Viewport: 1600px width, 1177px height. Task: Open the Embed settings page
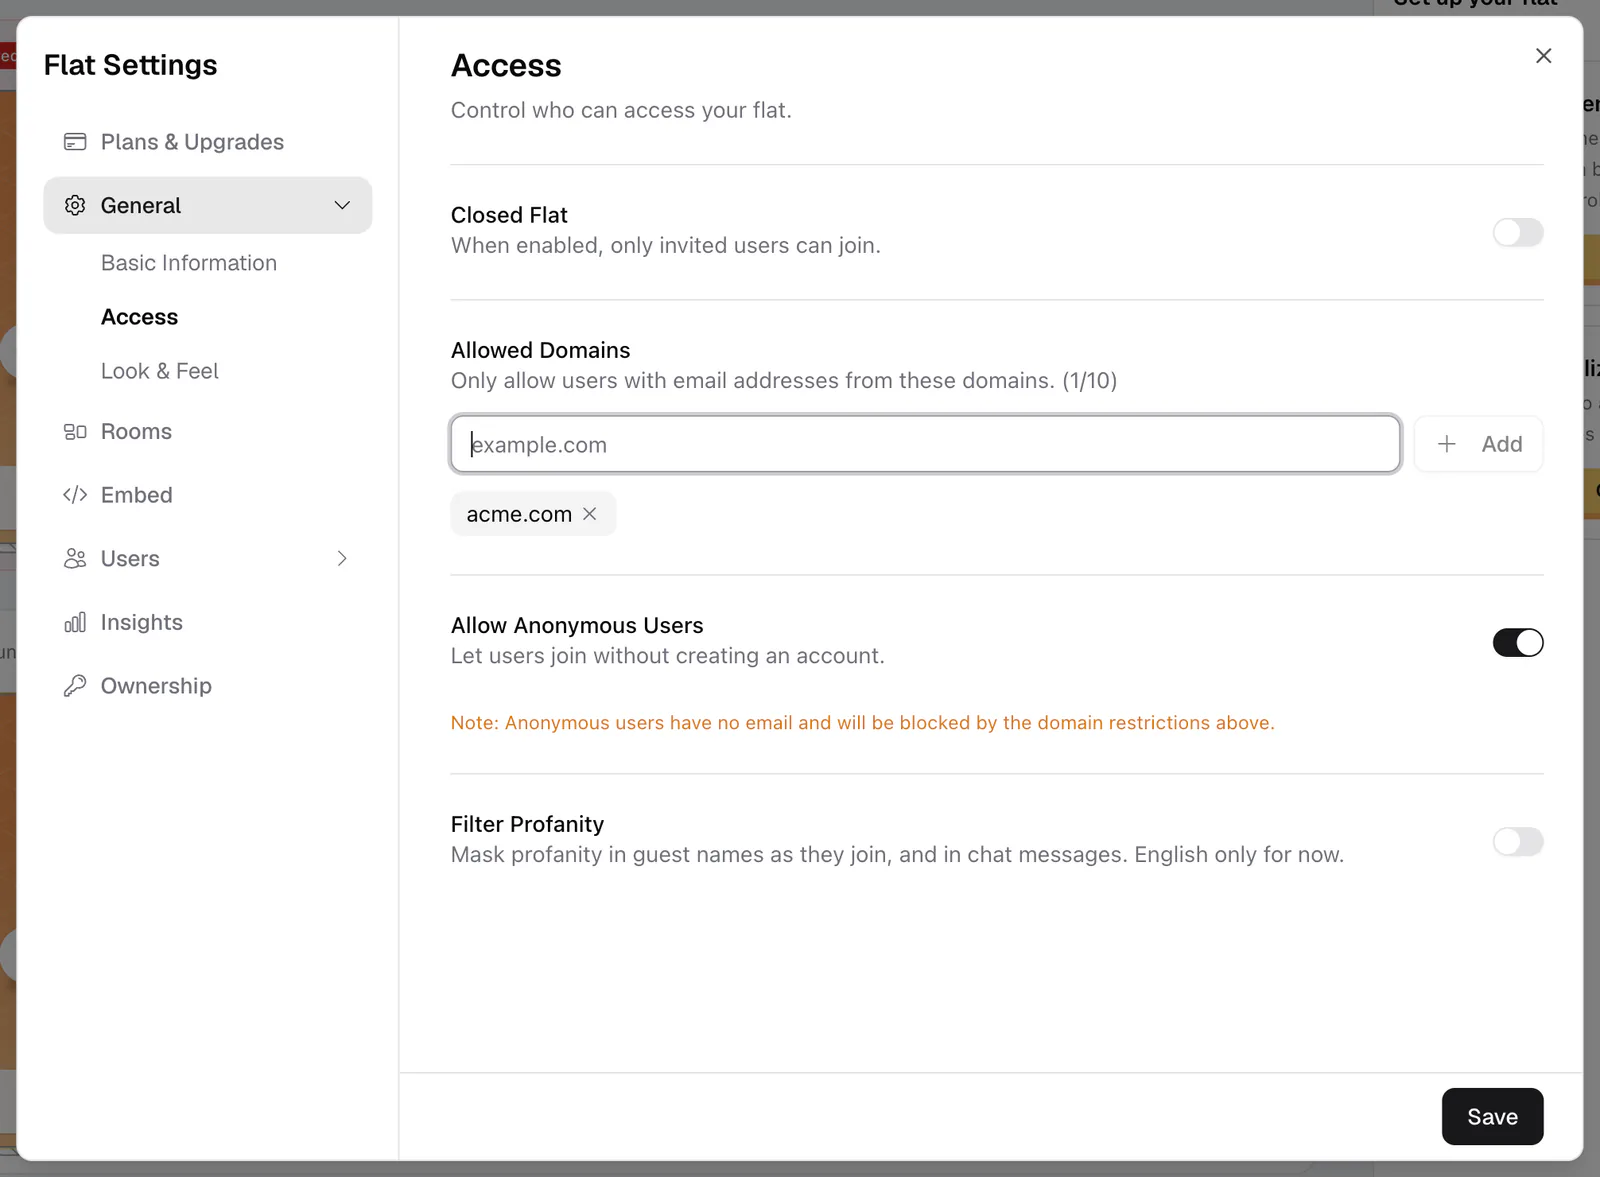208,495
